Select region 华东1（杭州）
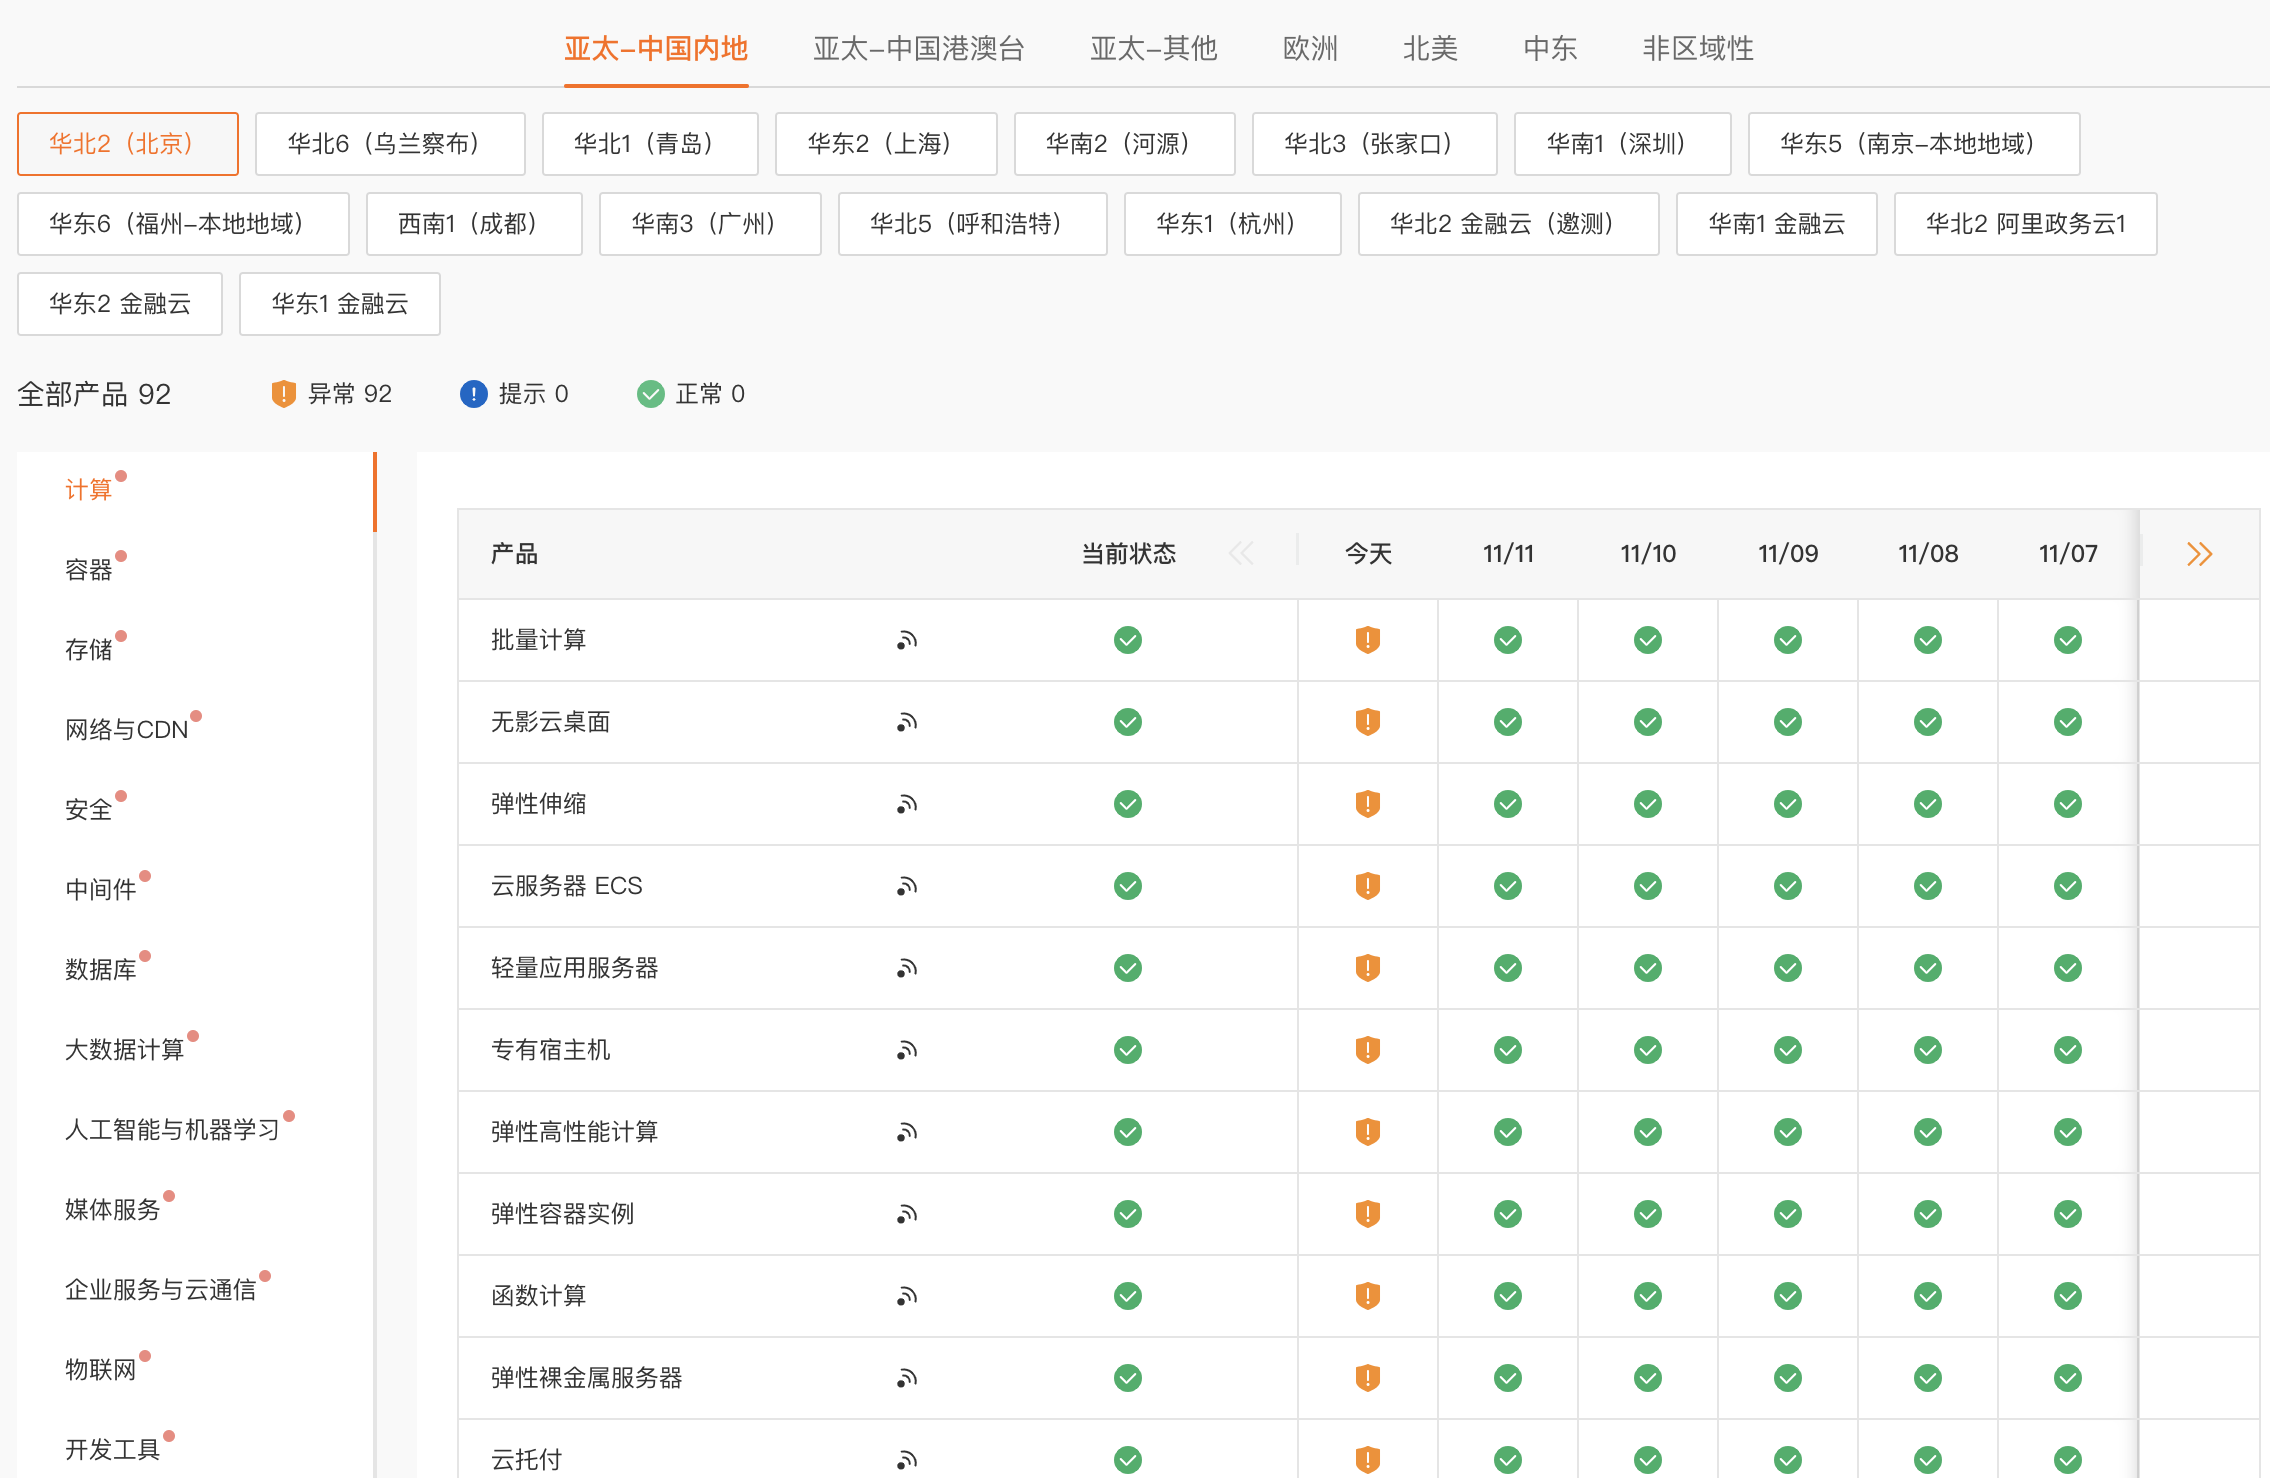 click(1231, 224)
